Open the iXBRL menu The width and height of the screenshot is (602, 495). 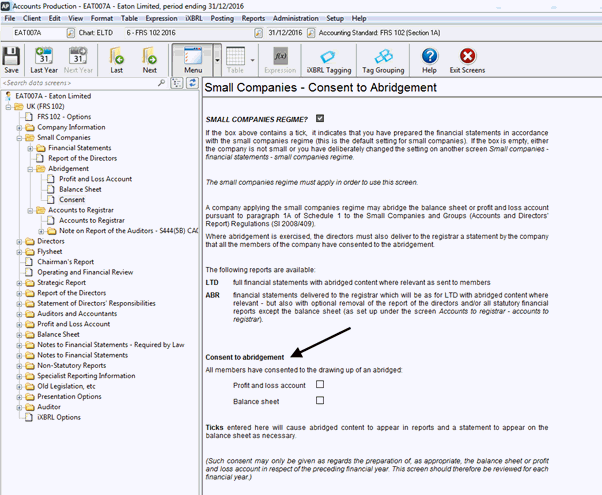coord(194,18)
